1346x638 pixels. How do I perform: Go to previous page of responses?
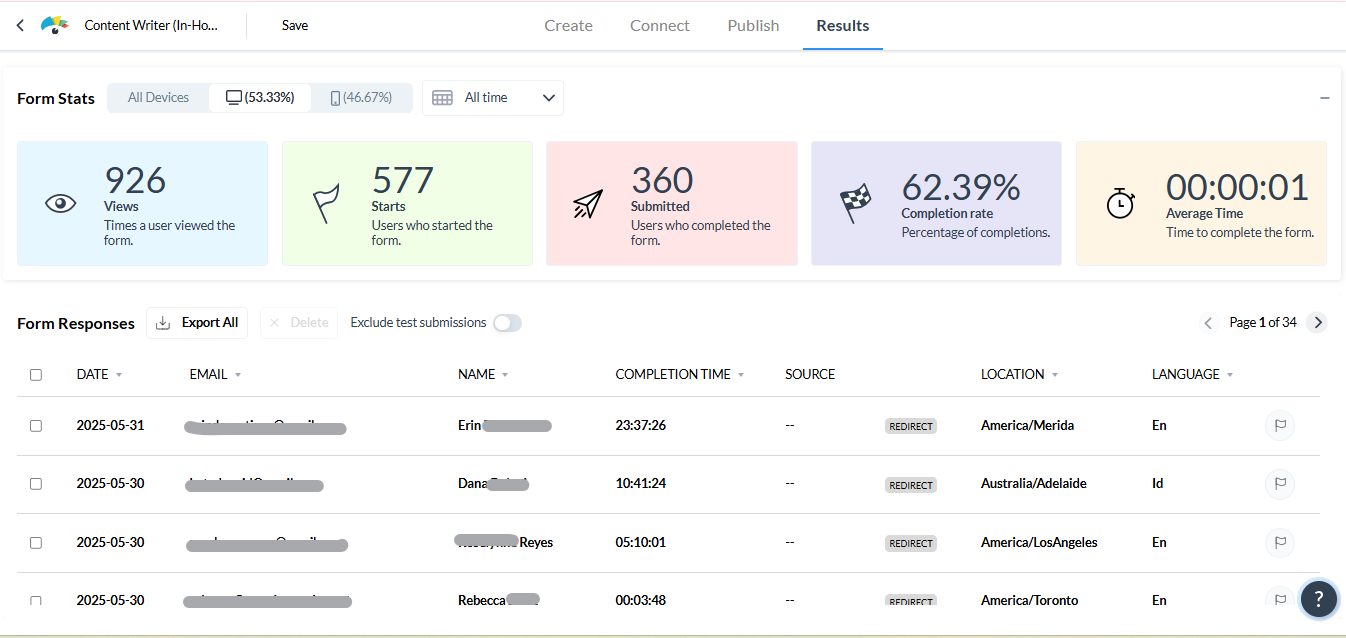tap(1208, 322)
